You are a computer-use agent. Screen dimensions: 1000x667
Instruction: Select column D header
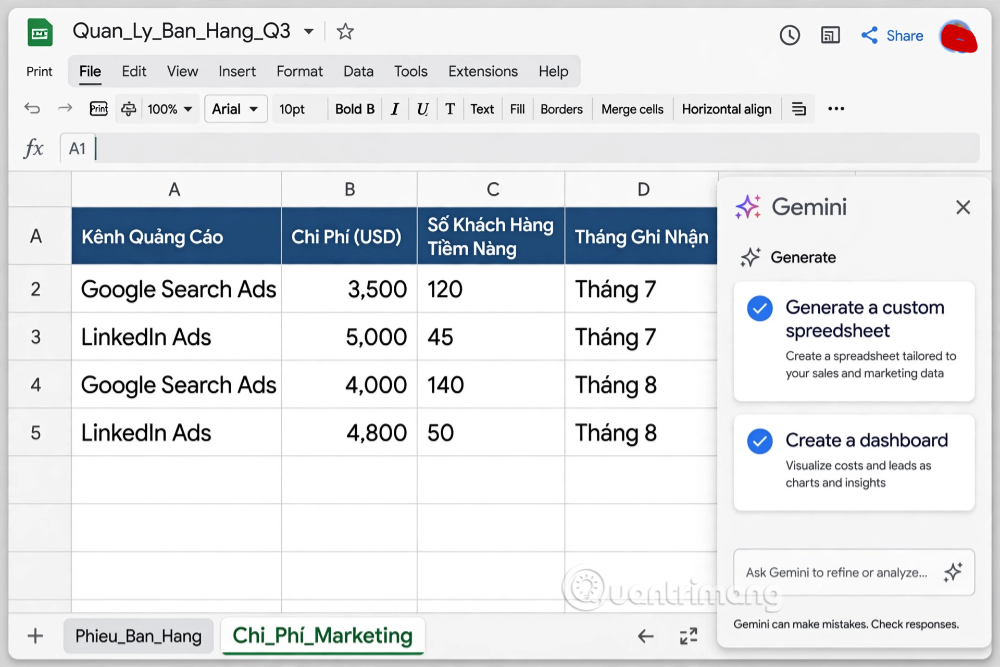(x=642, y=189)
